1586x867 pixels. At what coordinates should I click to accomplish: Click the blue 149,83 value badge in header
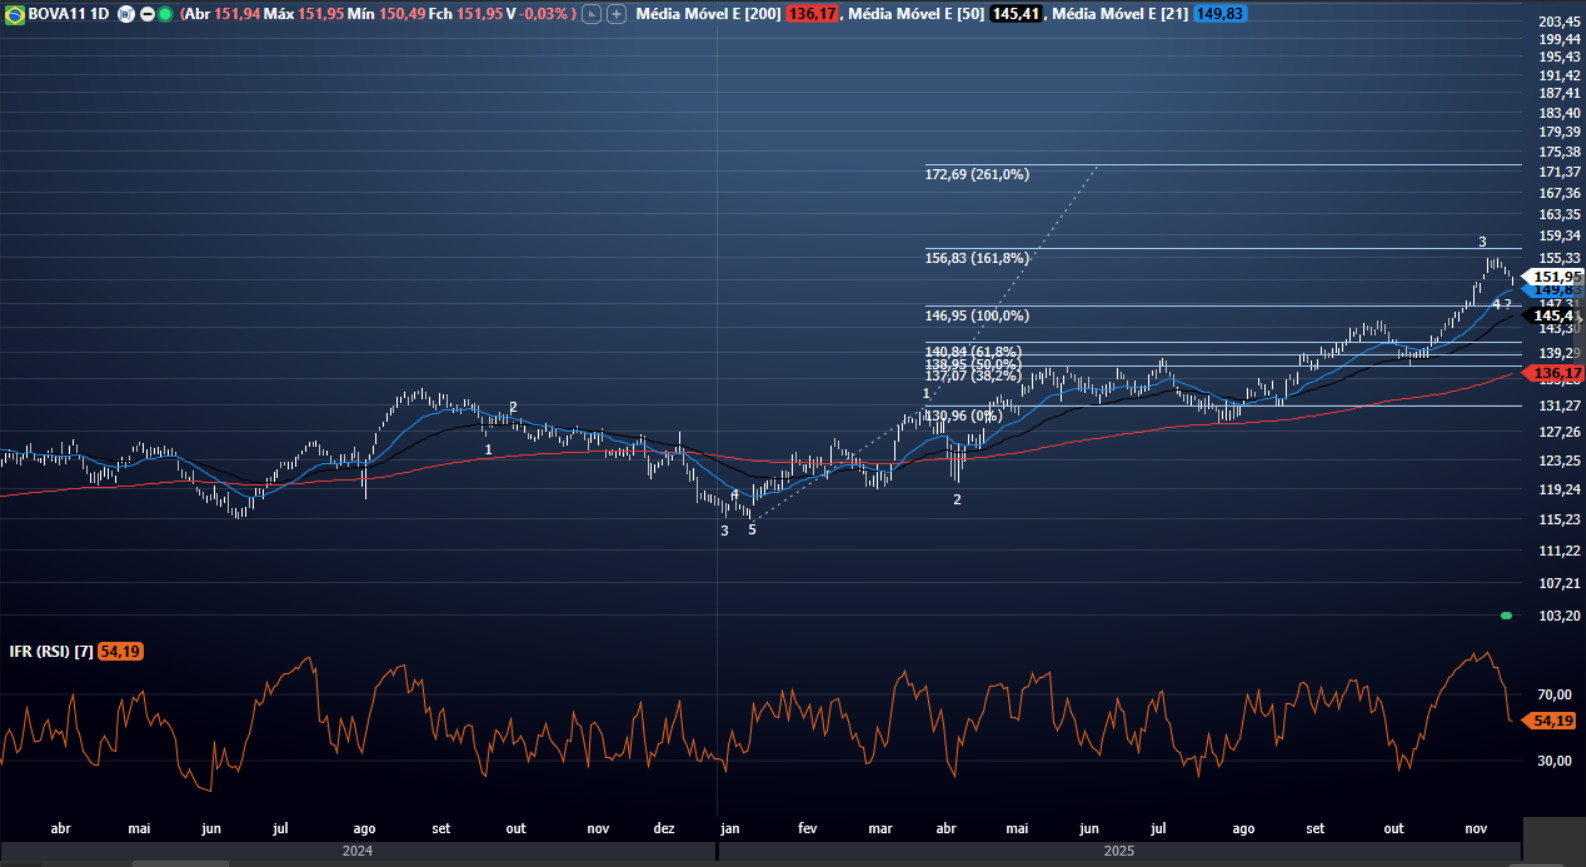click(x=1220, y=14)
